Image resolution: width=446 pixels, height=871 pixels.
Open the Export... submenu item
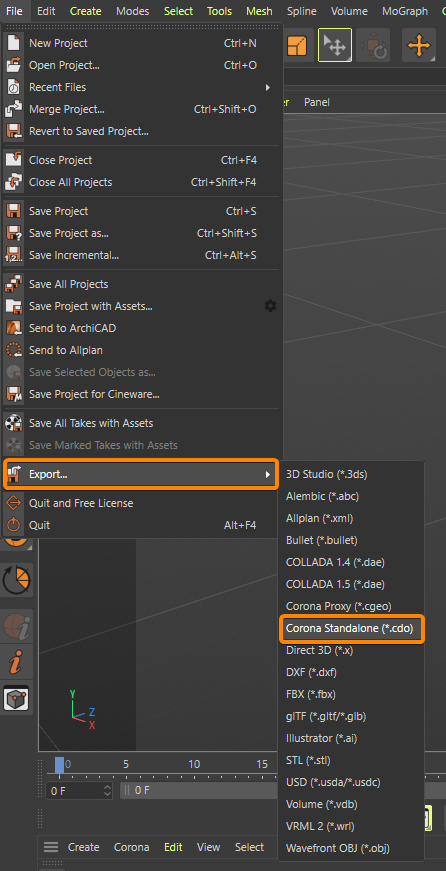pos(140,474)
